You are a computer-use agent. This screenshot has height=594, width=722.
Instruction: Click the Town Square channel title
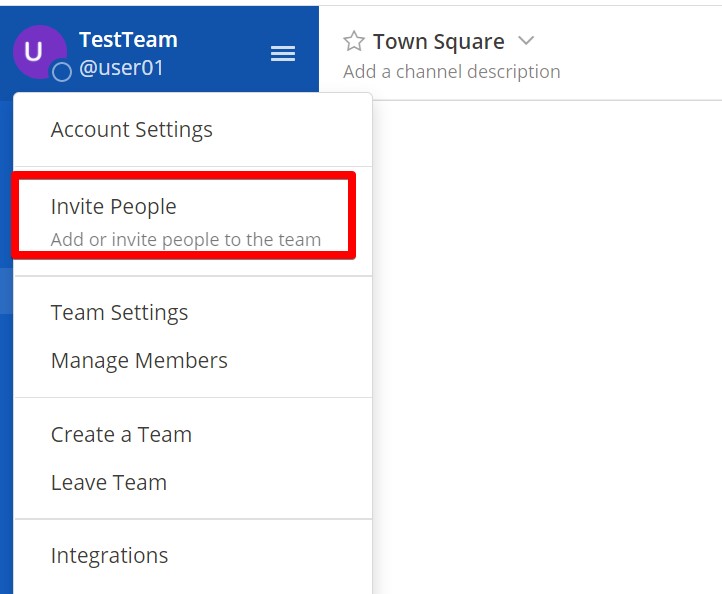pyautogui.click(x=438, y=41)
